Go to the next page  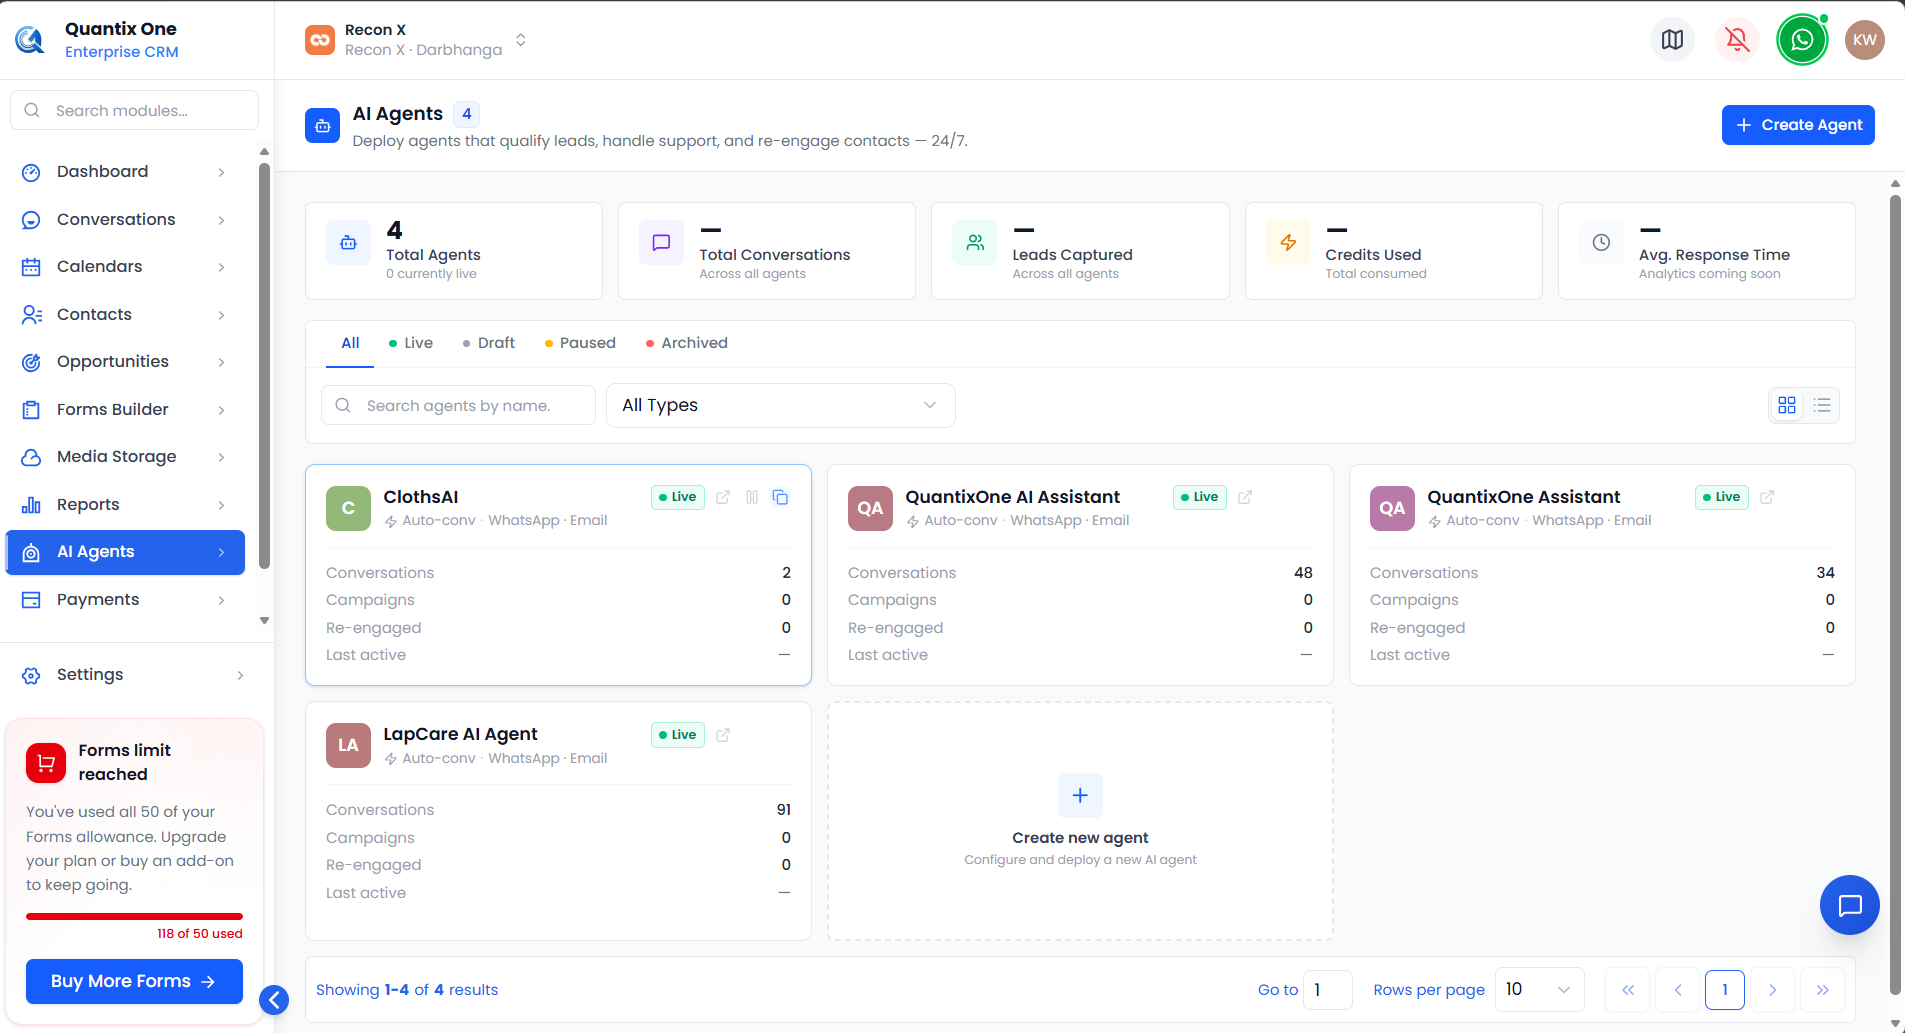point(1772,990)
